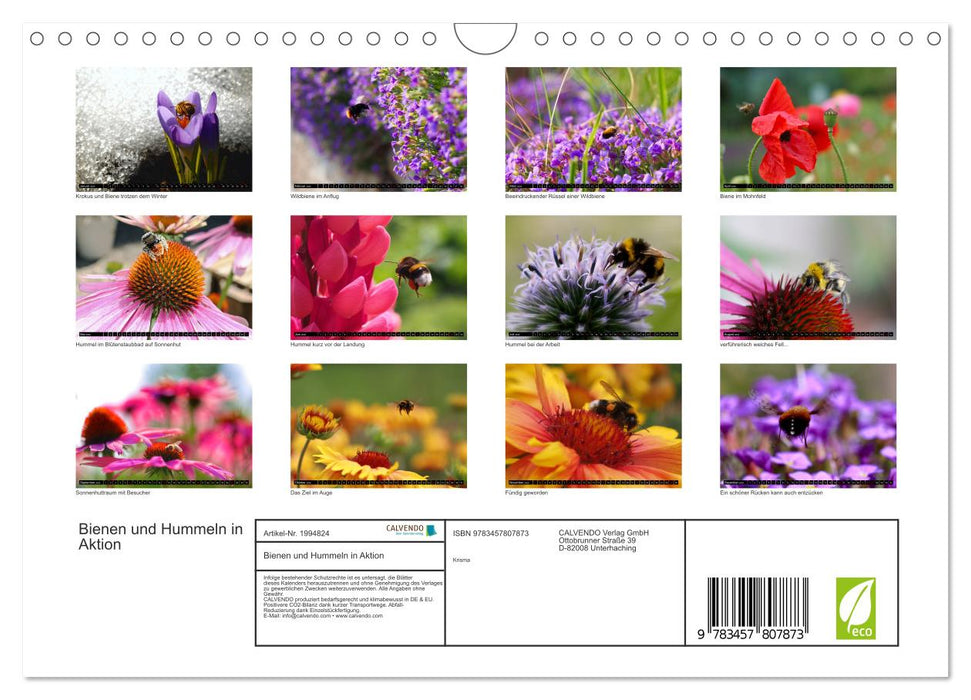Open the 'Hummel kurz vor der Landung' photo
971x700 pixels.
377,276
